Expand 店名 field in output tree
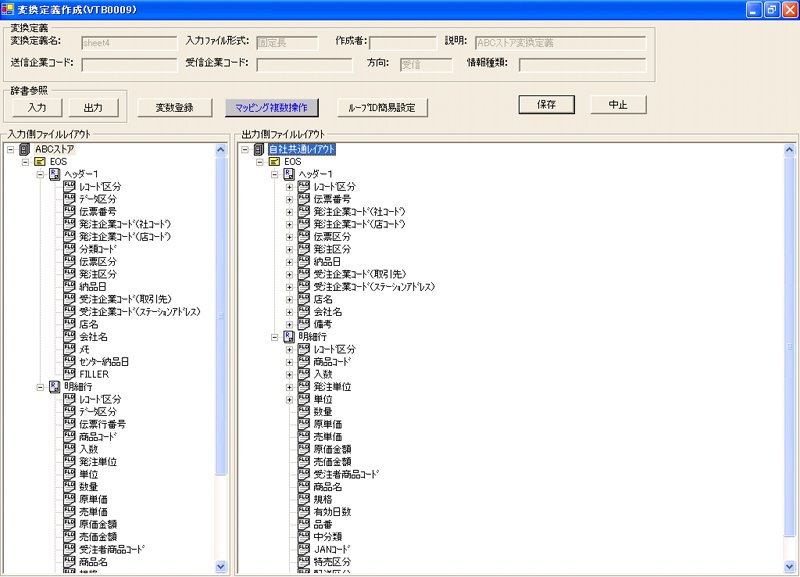Image resolution: width=800 pixels, height=577 pixels. (x=289, y=299)
